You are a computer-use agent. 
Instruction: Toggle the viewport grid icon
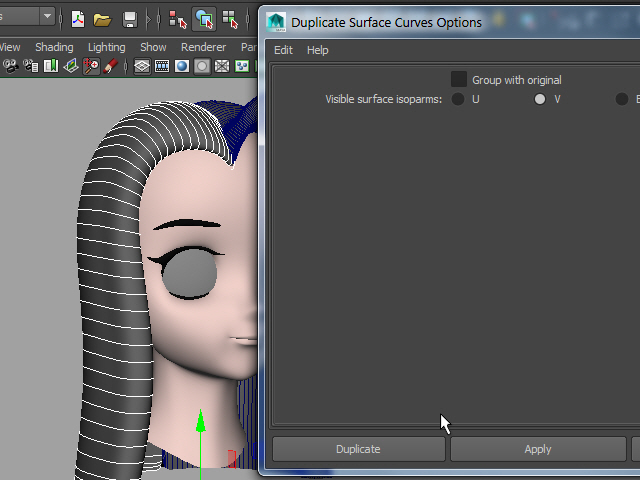click(142, 66)
